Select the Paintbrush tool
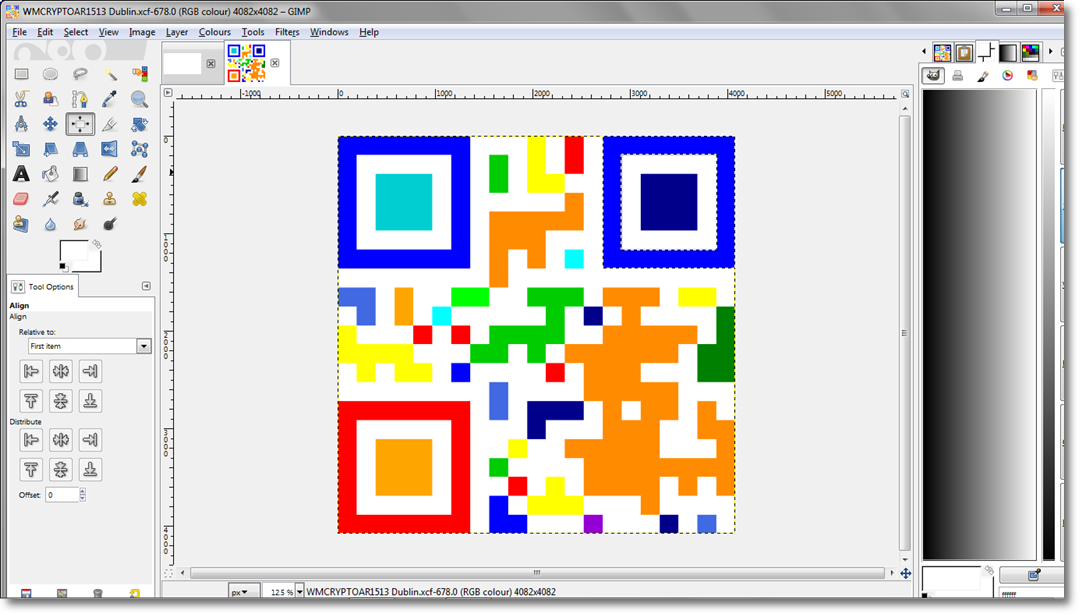 click(140, 174)
